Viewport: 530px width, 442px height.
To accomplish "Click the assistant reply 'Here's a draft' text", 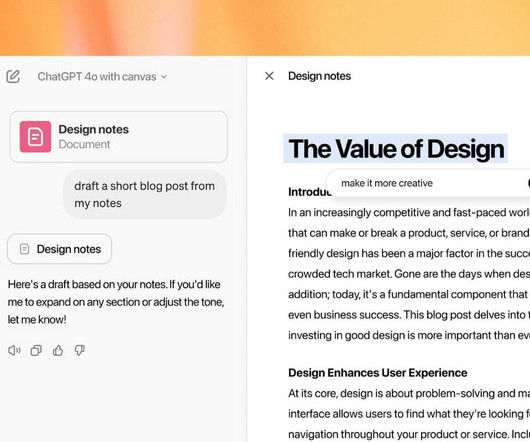I will coord(116,302).
